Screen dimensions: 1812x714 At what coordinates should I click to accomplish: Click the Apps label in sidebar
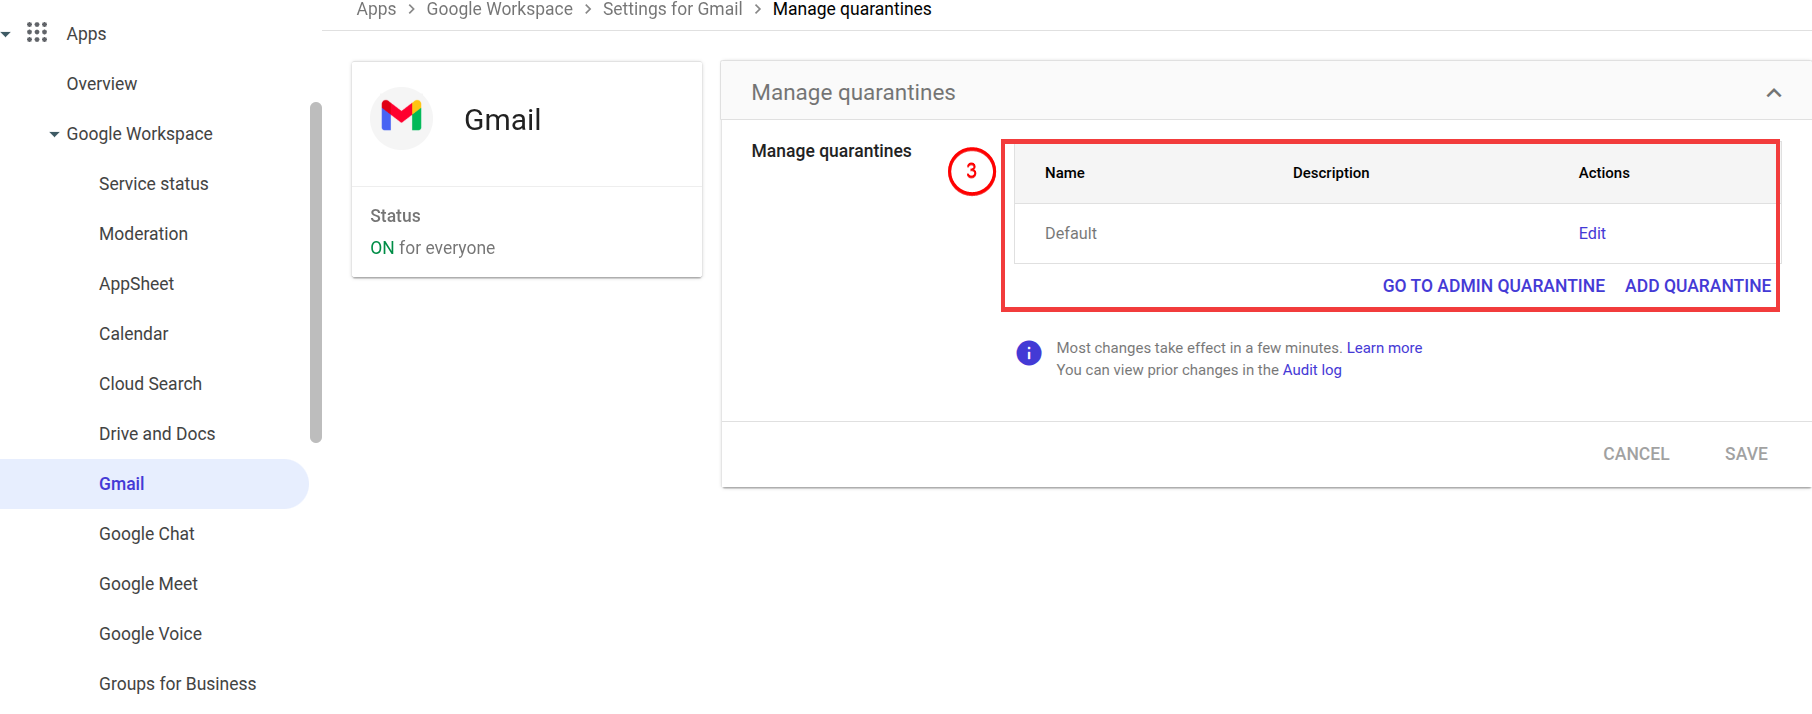click(86, 34)
